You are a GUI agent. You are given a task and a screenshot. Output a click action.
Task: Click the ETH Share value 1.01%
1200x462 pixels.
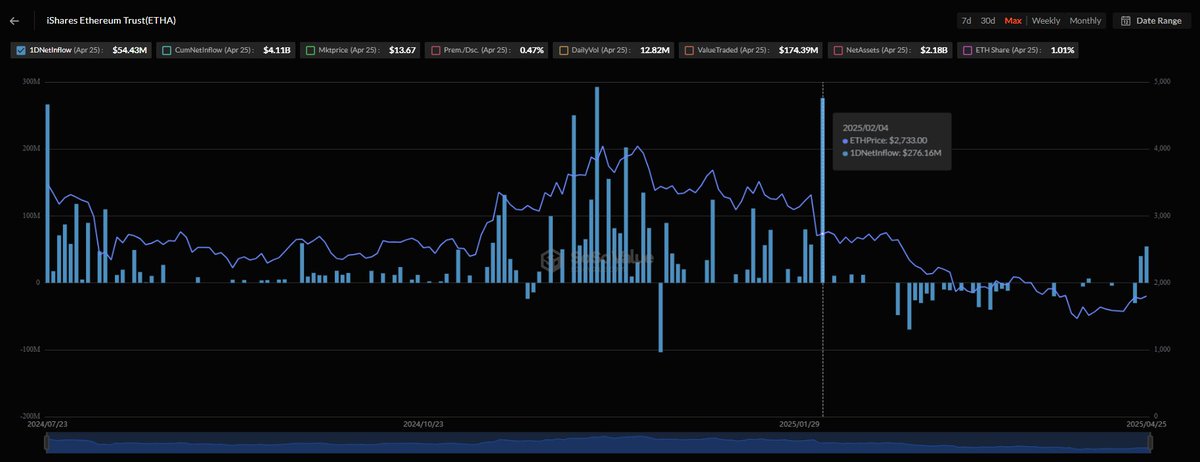pos(1063,50)
